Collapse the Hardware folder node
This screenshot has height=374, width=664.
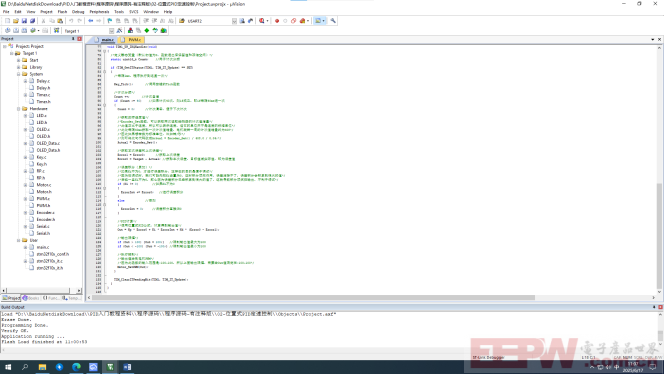(19, 109)
